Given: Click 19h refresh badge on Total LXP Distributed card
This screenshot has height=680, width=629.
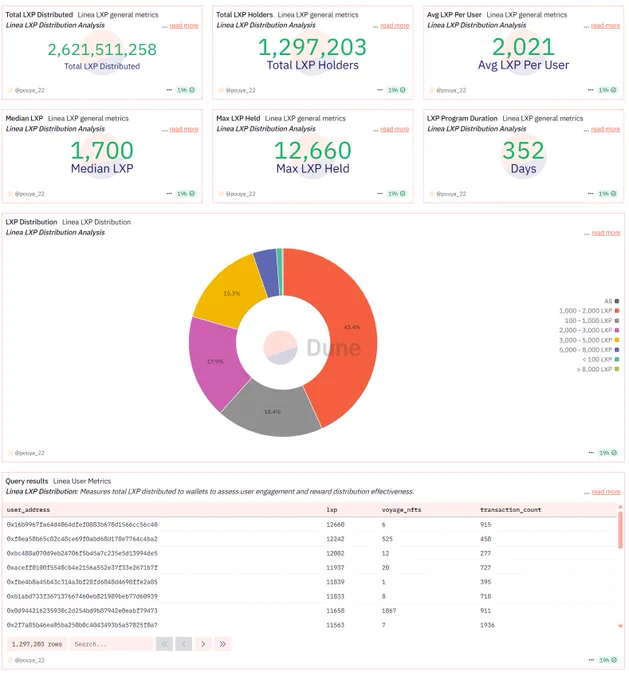Looking at the screenshot, I should point(186,90).
